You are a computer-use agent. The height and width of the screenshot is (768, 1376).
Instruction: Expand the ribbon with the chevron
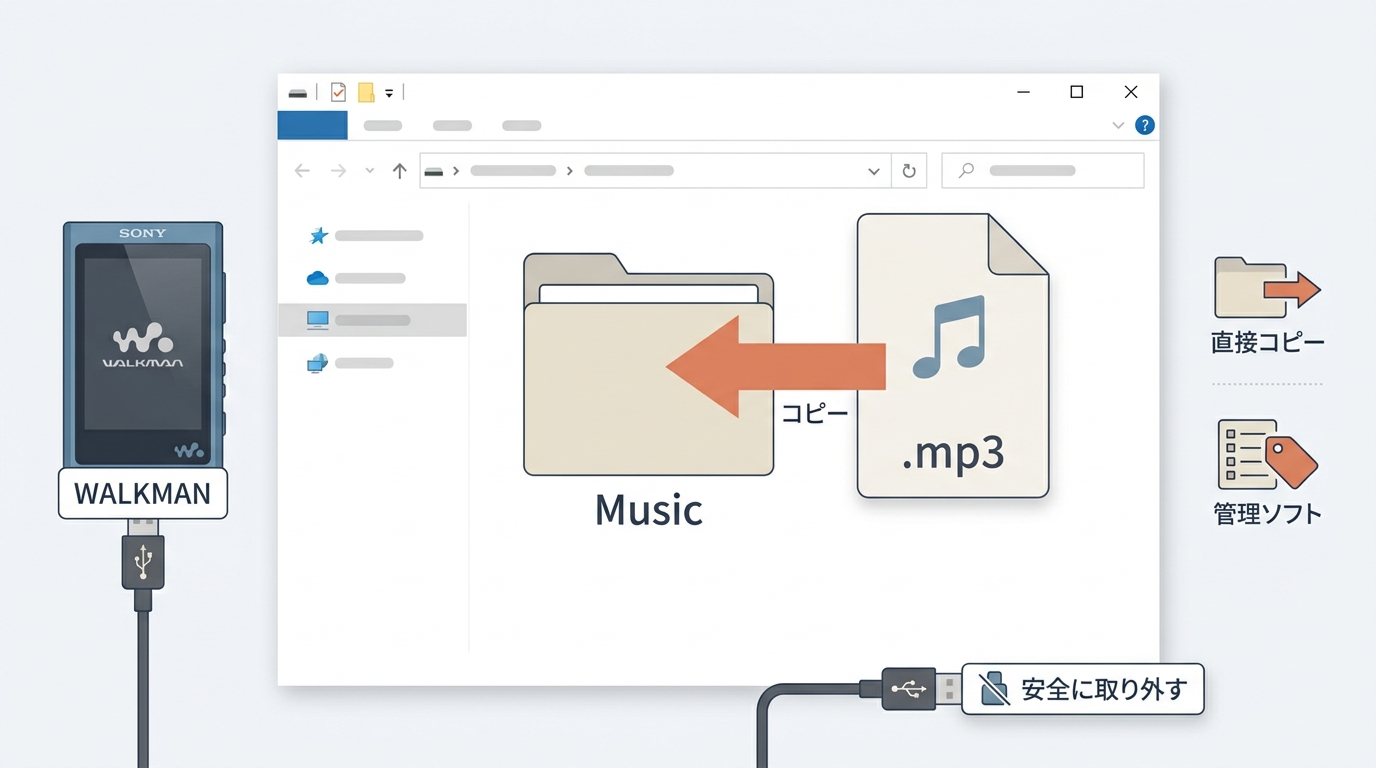click(1118, 126)
